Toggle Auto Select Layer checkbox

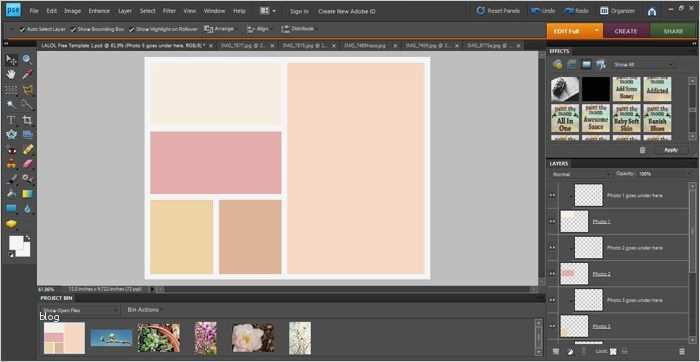point(22,29)
